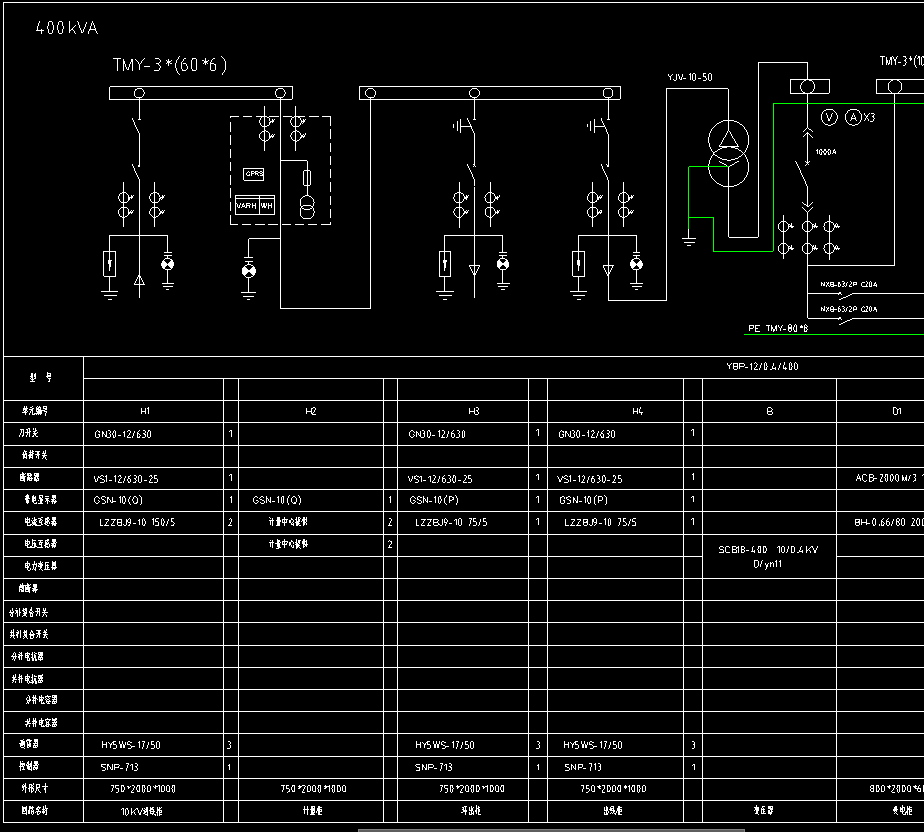Click the GPRS module box

coord(254,174)
